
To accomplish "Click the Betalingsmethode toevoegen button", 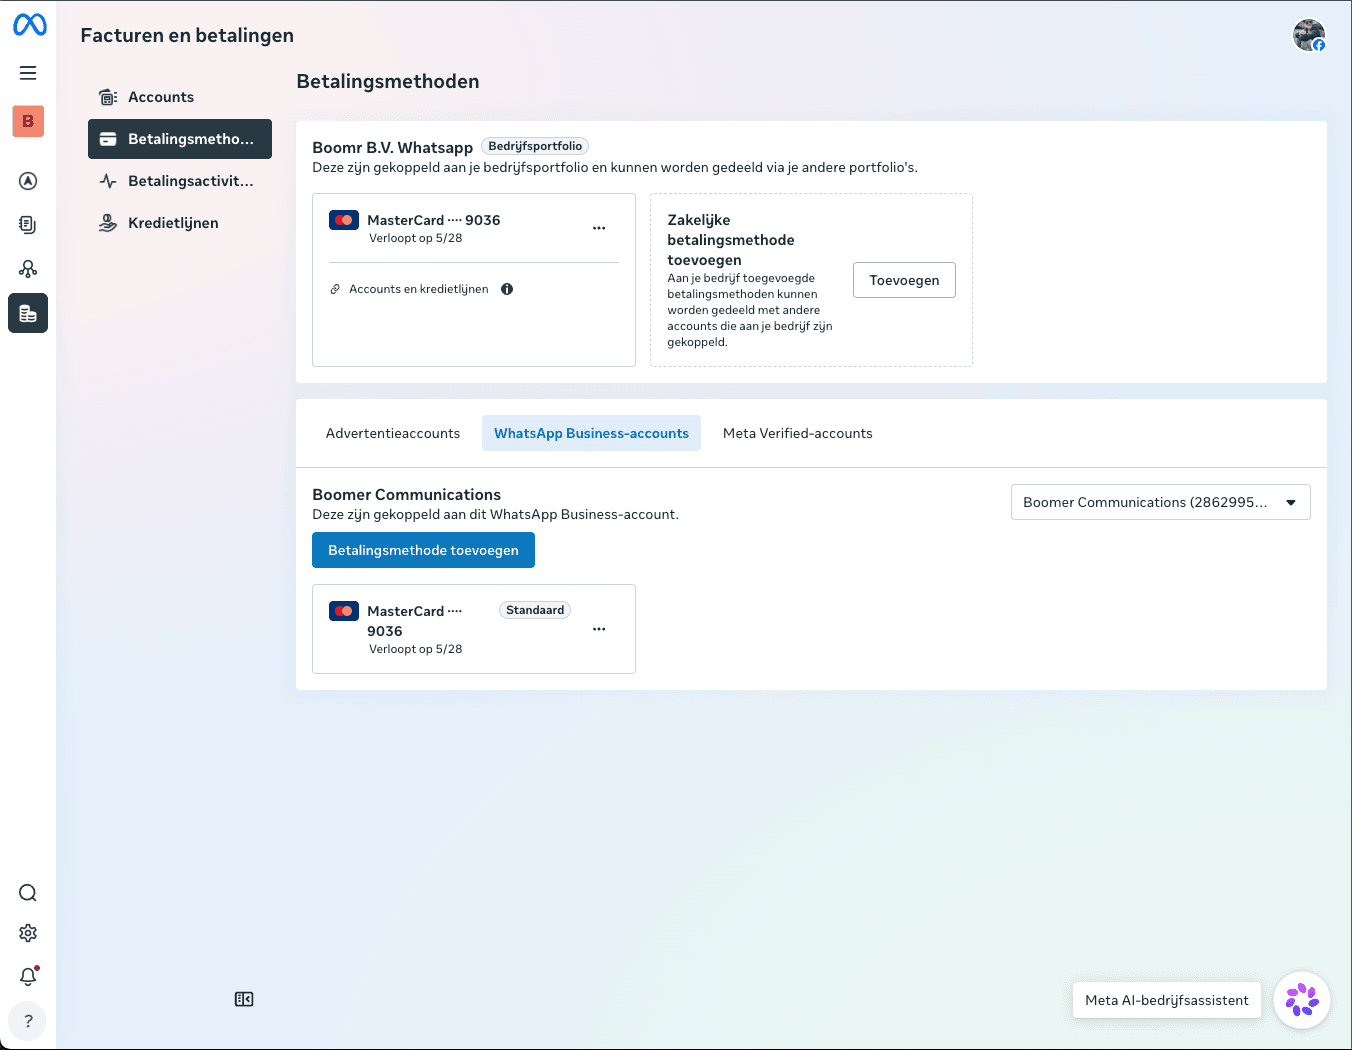I will [423, 550].
